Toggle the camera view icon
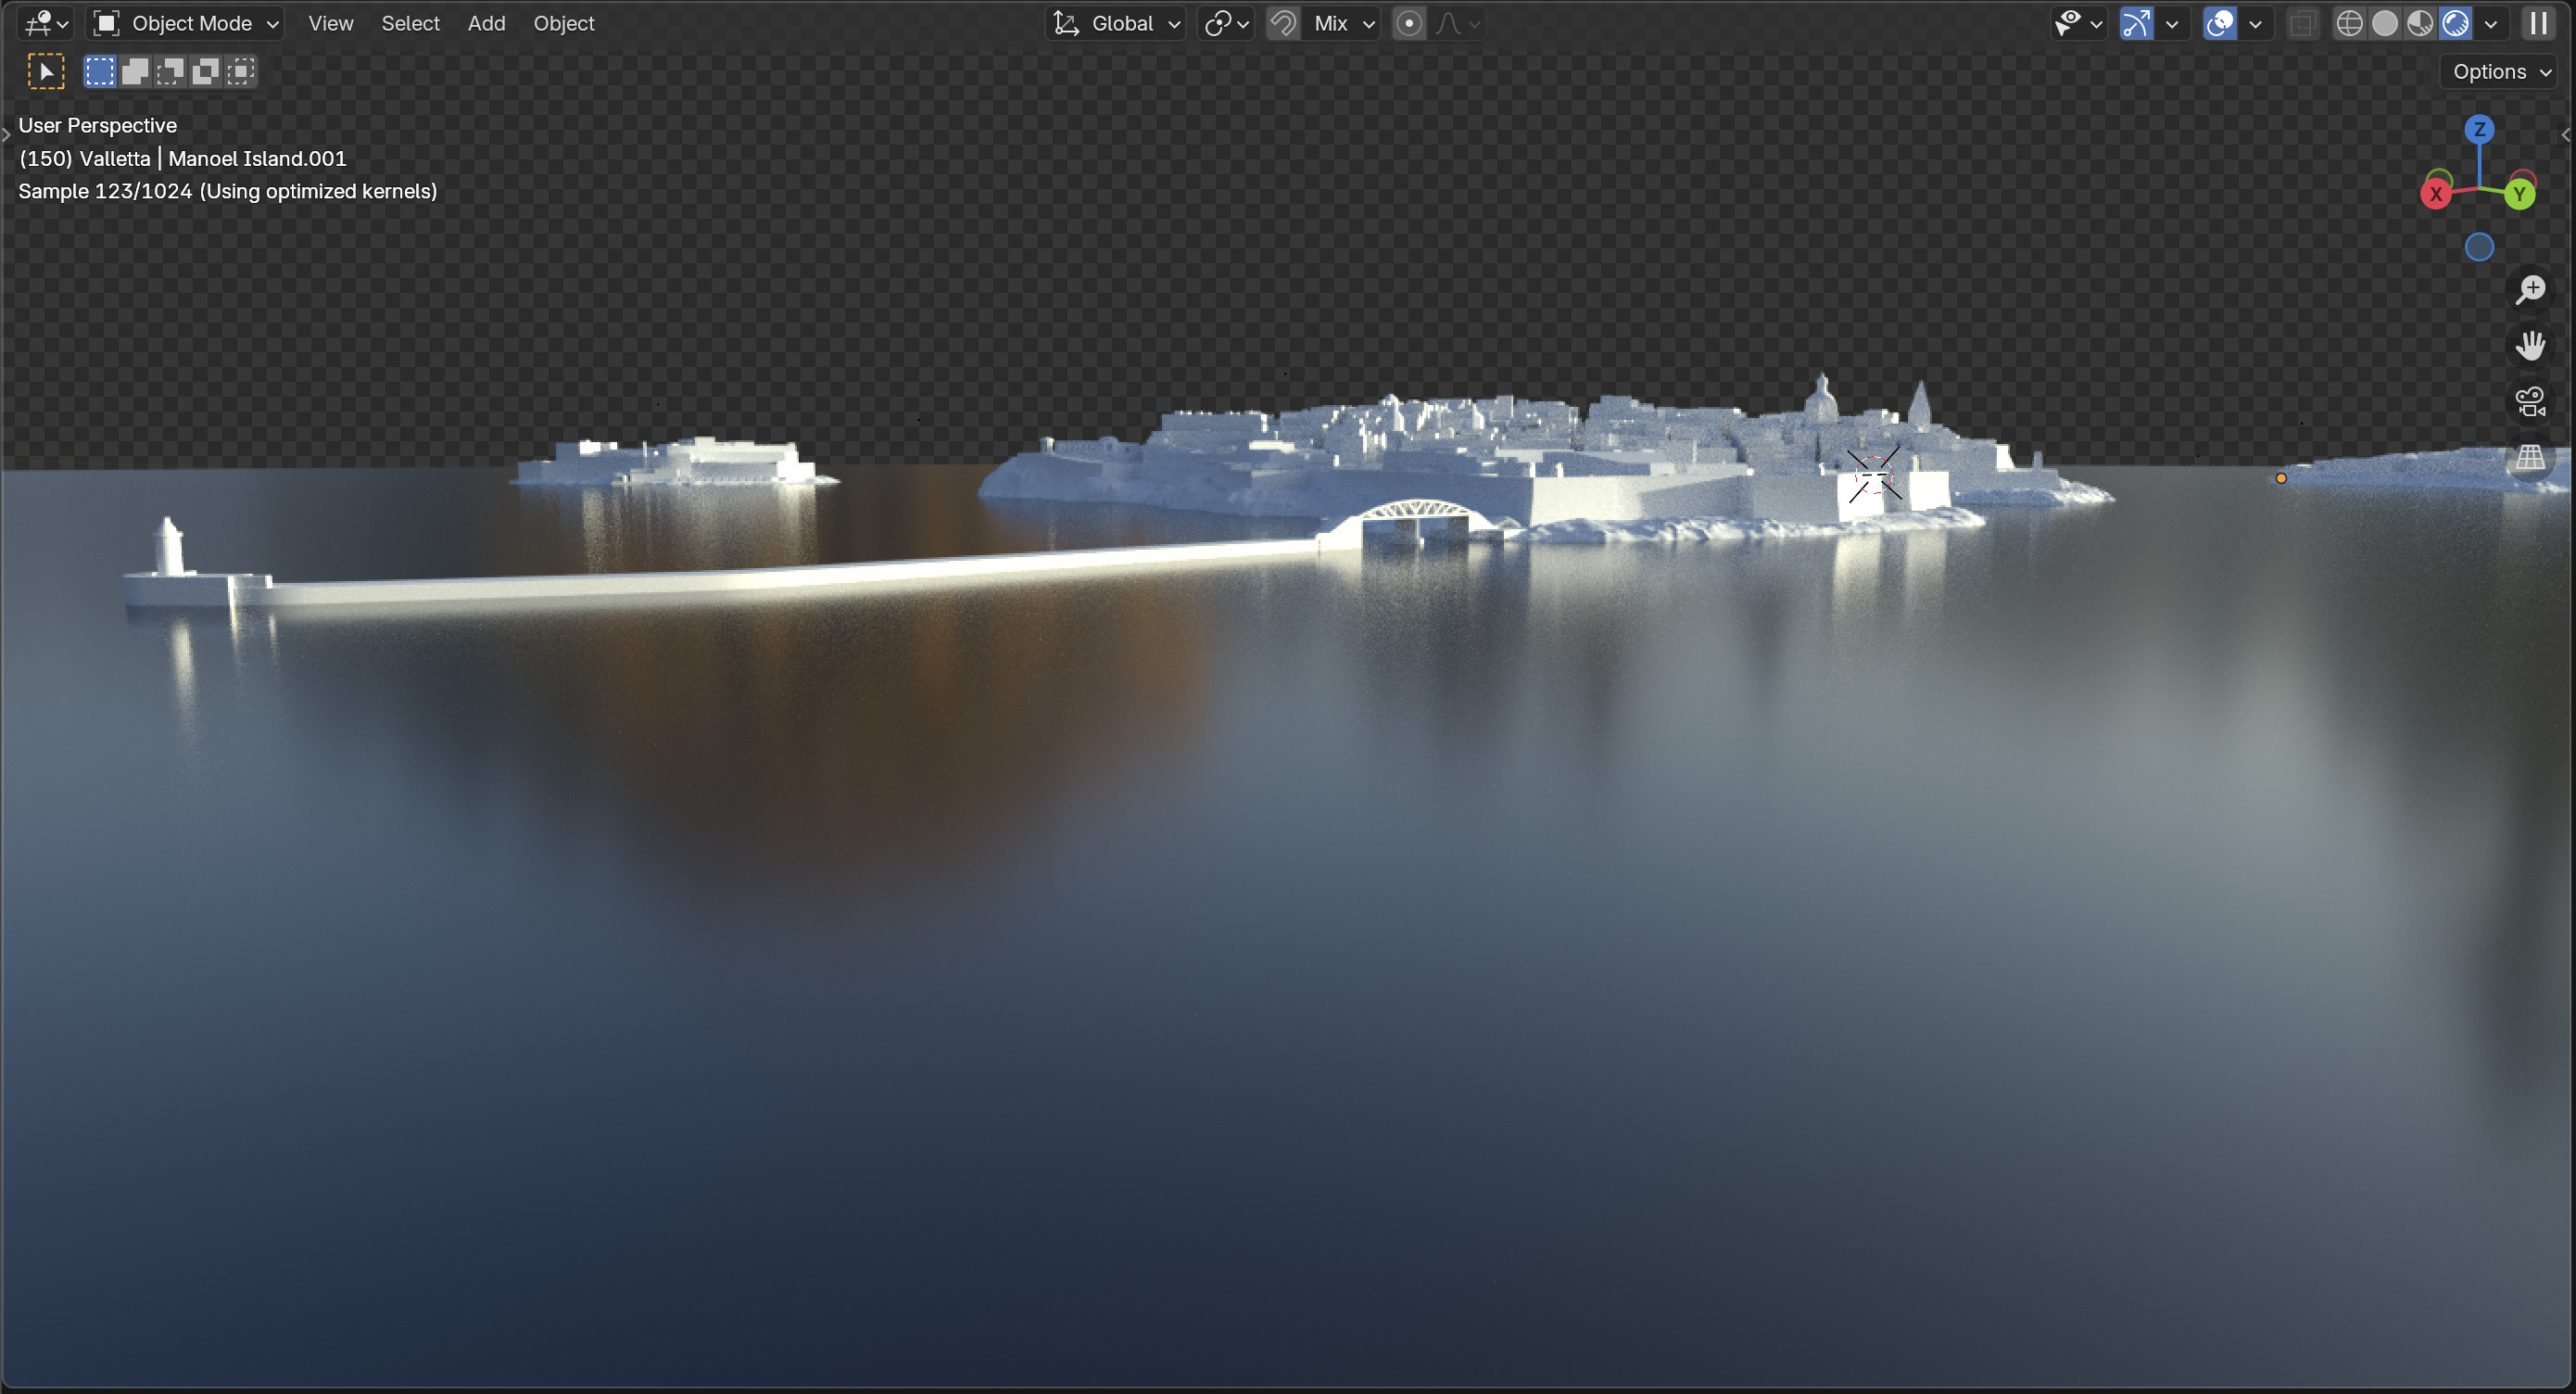This screenshot has height=1394, width=2576. click(x=2530, y=402)
